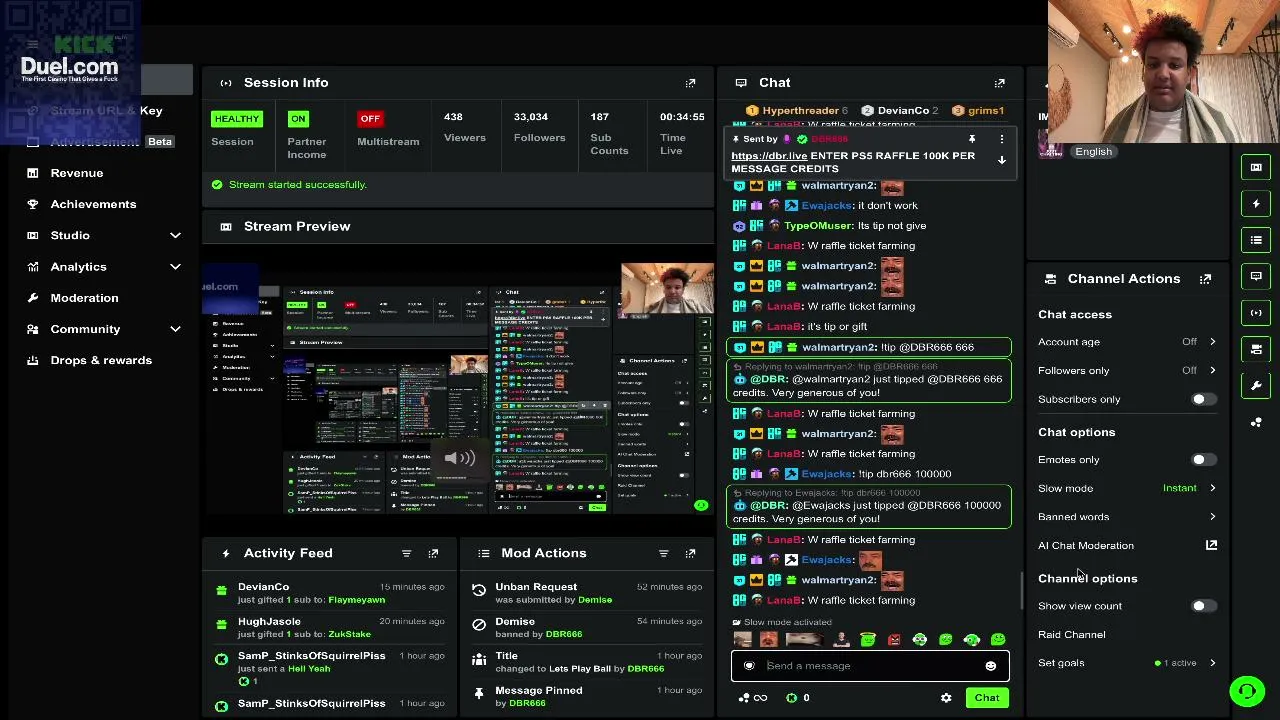Click the Stream Preview video thumbnail

(458, 388)
